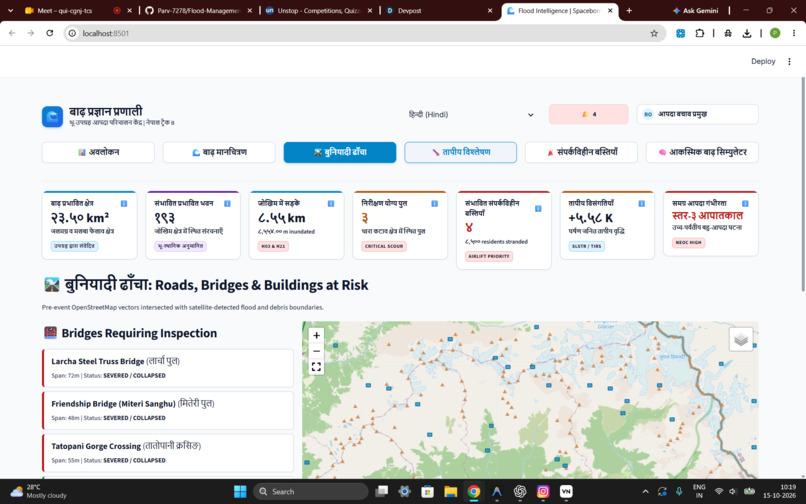Click Ask Gemini button

[695, 10]
